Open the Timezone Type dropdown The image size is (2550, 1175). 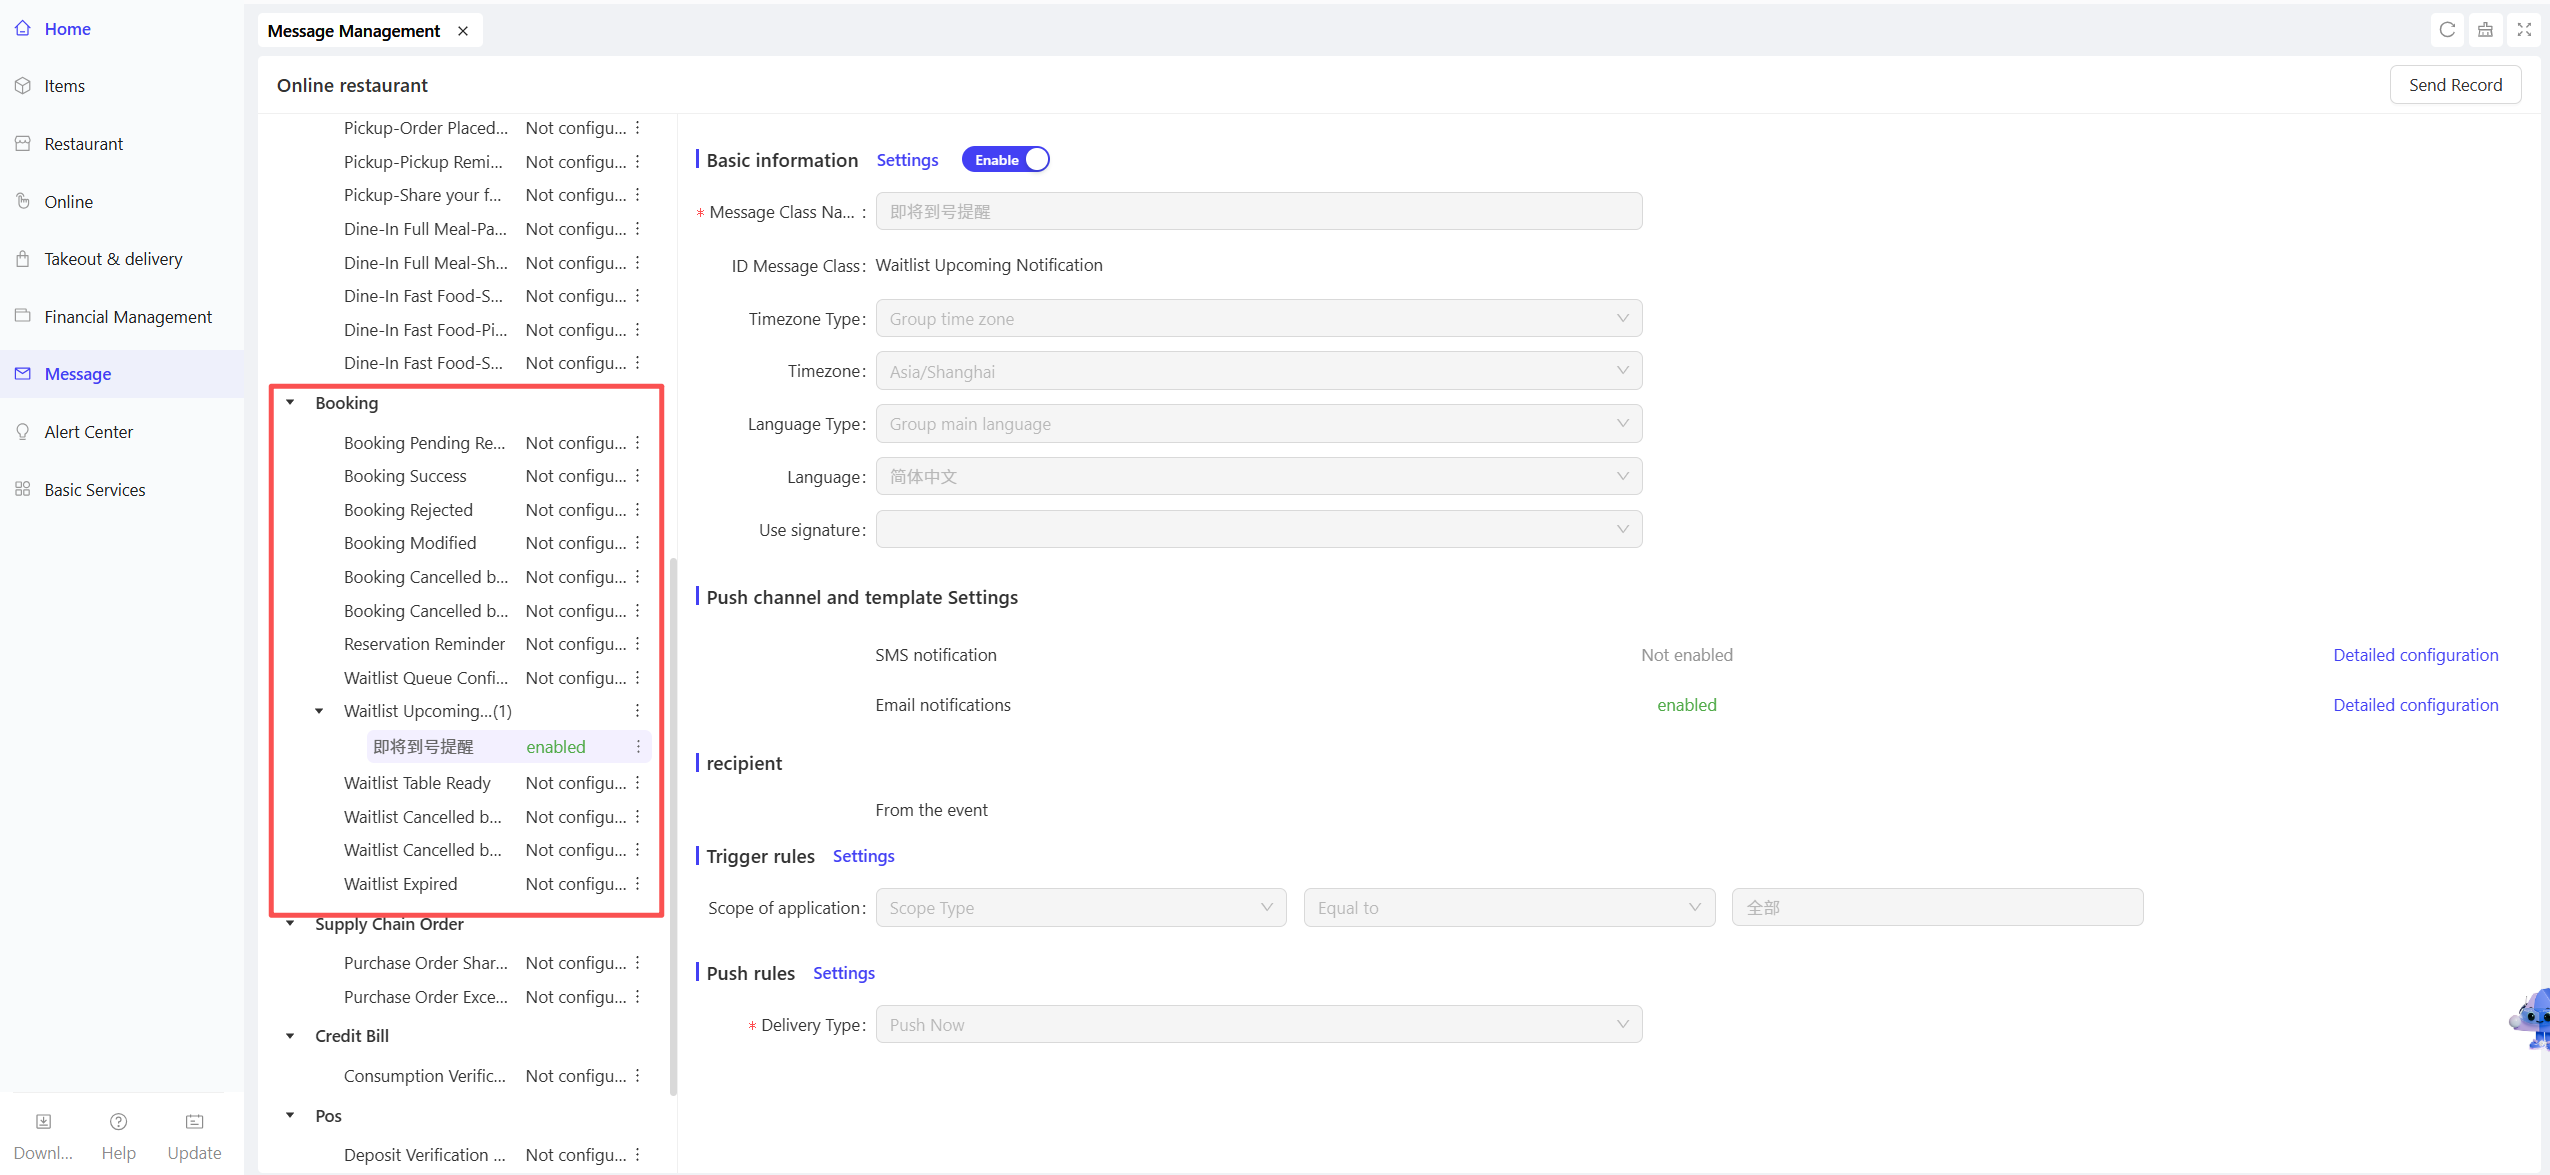click(x=1258, y=319)
